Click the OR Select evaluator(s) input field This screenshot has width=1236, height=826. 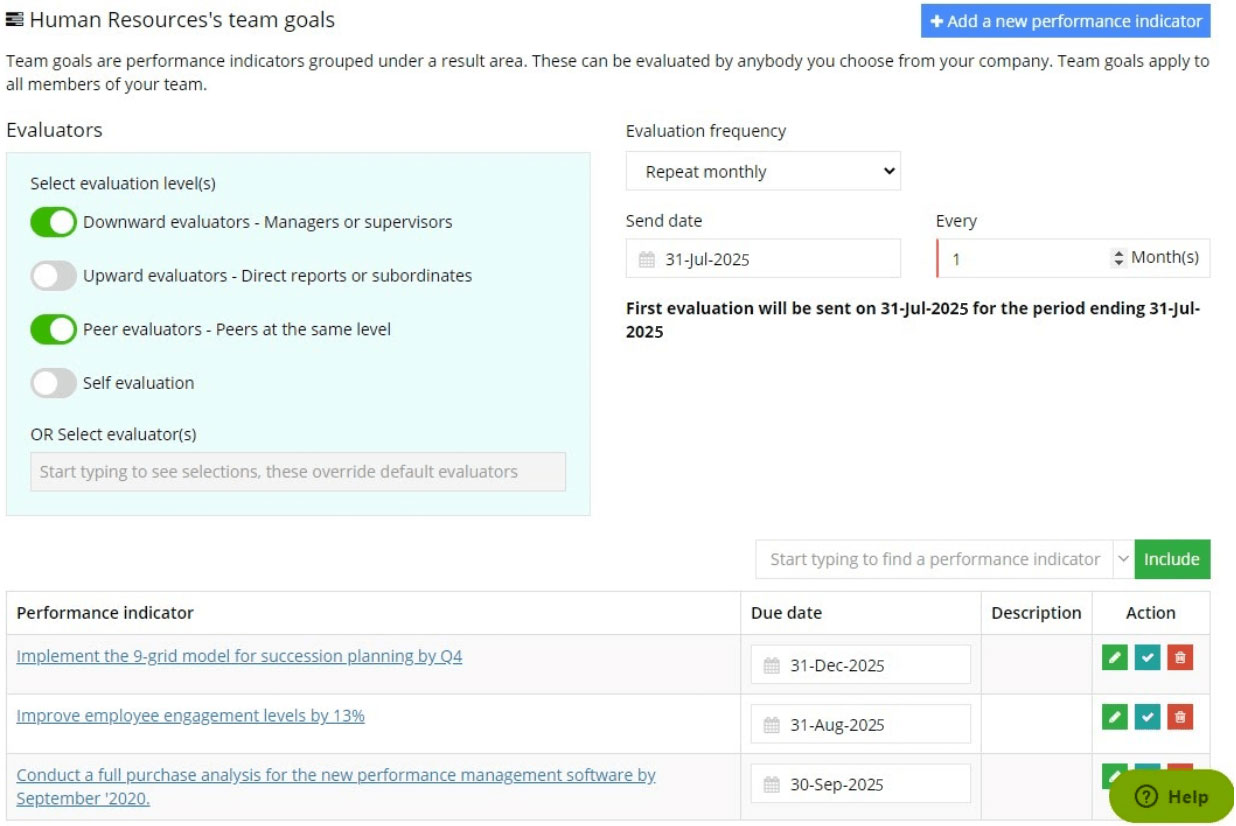coord(298,472)
